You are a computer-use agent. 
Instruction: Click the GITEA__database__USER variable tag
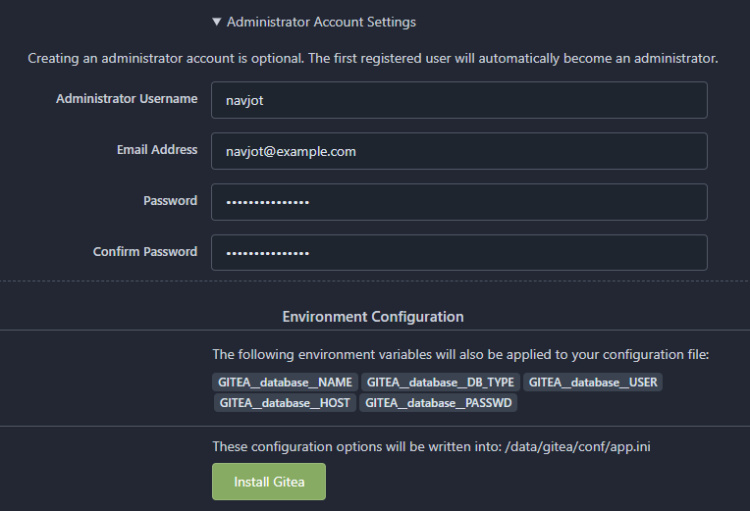pos(592,382)
